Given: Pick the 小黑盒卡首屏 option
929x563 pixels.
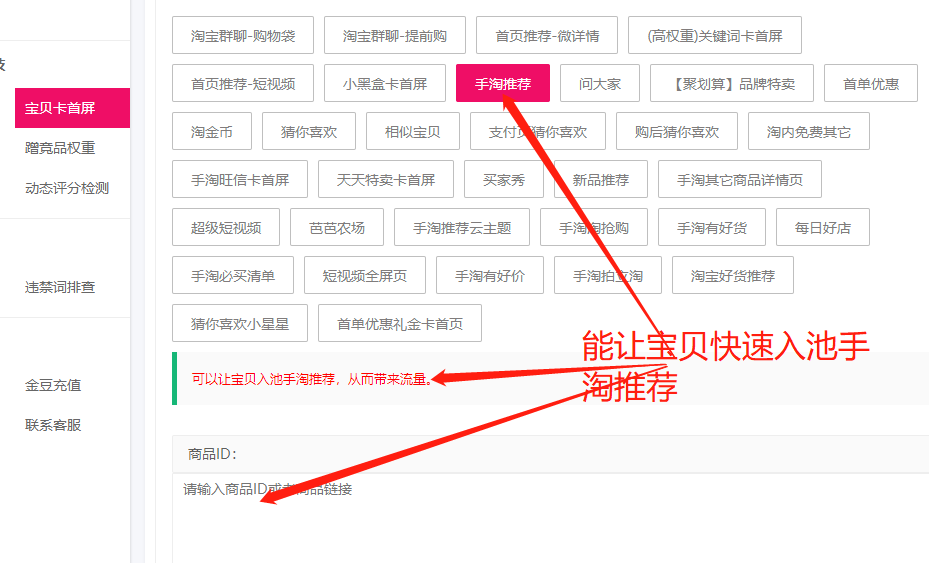Looking at the screenshot, I should tap(385, 84).
